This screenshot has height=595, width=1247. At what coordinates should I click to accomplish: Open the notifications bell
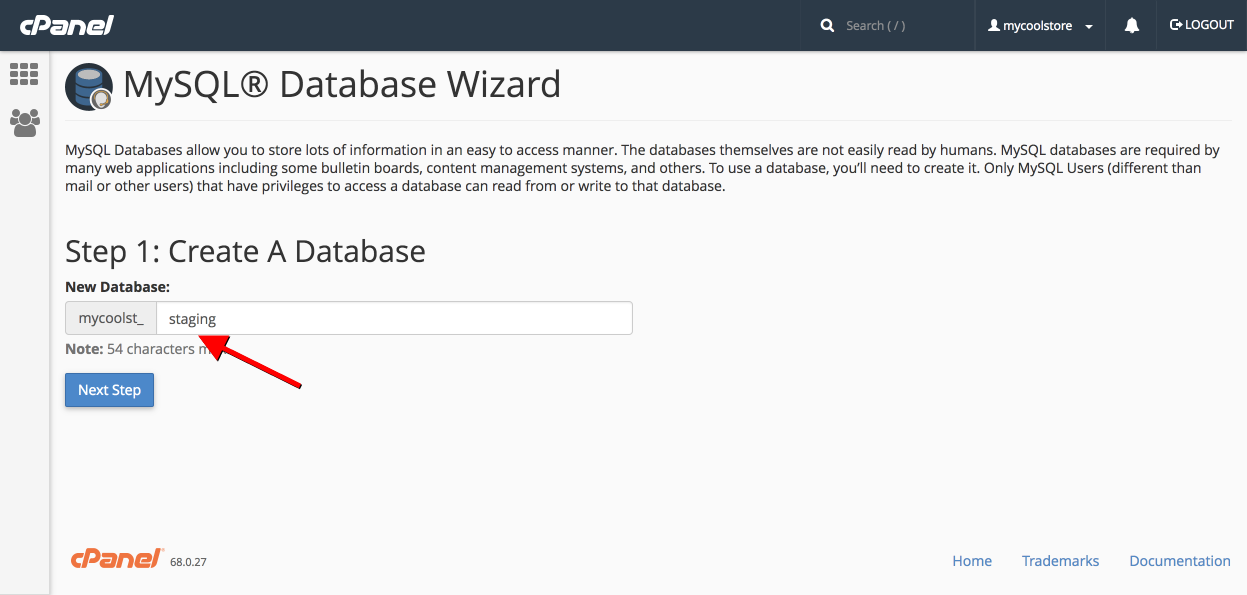[x=1131, y=26]
